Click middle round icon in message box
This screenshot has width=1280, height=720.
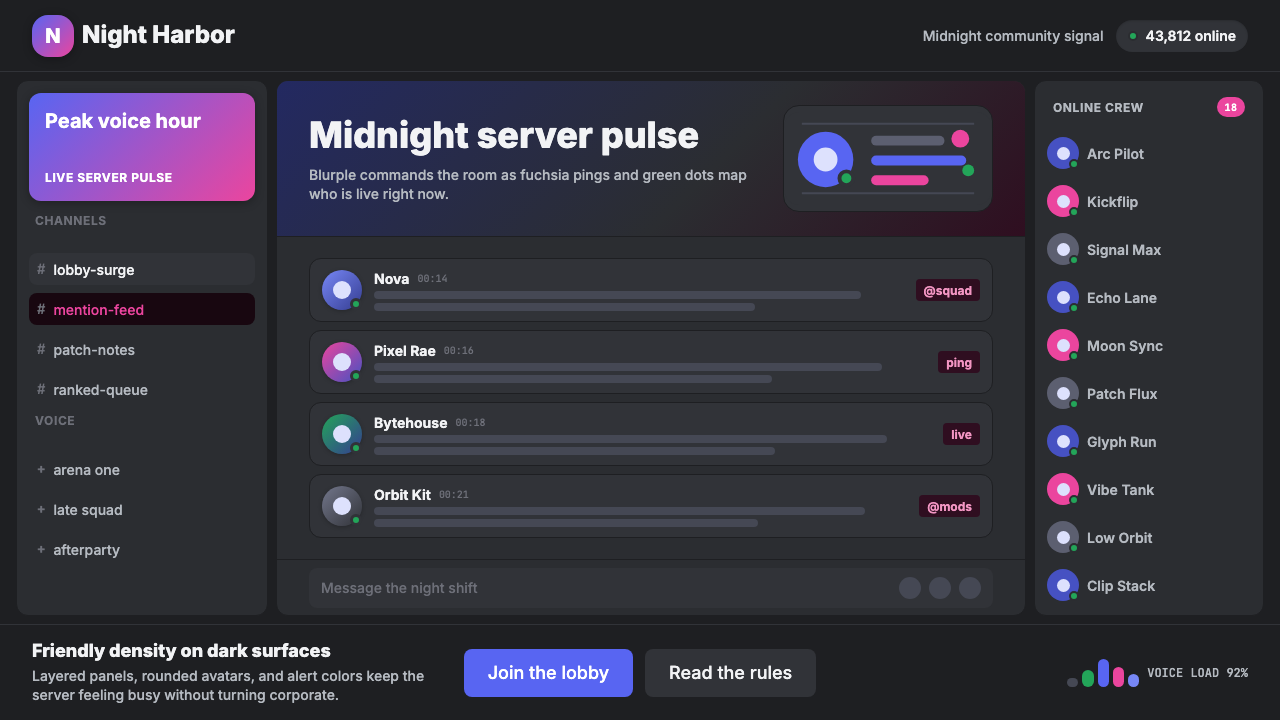[940, 588]
